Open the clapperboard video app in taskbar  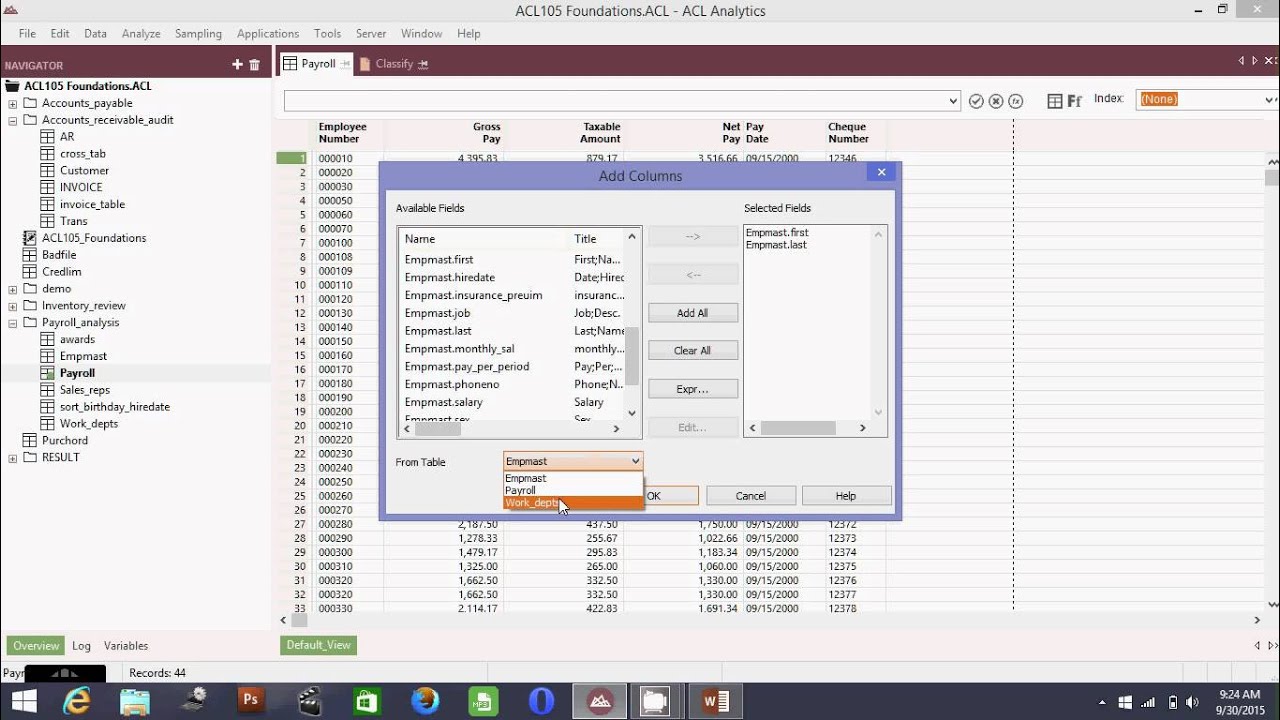309,701
